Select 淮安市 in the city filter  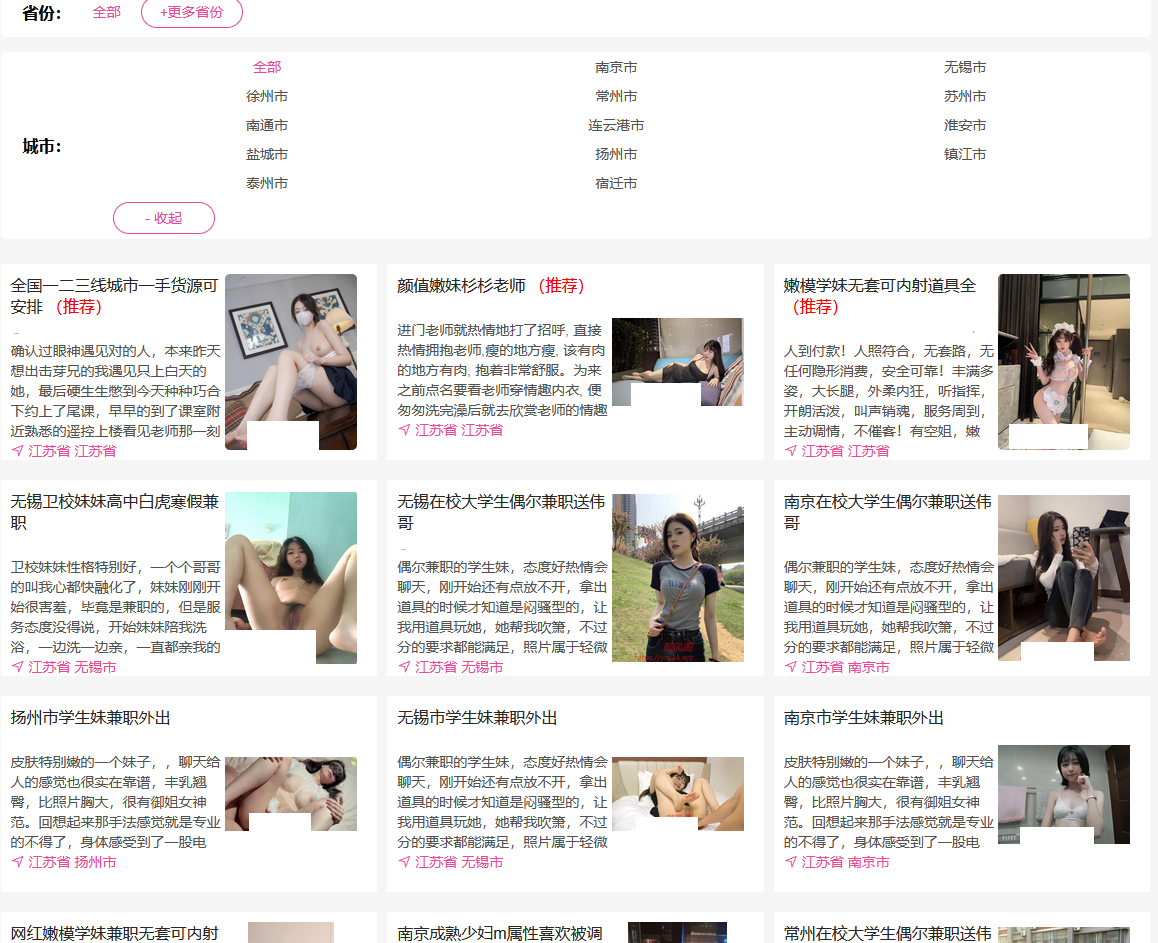click(x=965, y=125)
